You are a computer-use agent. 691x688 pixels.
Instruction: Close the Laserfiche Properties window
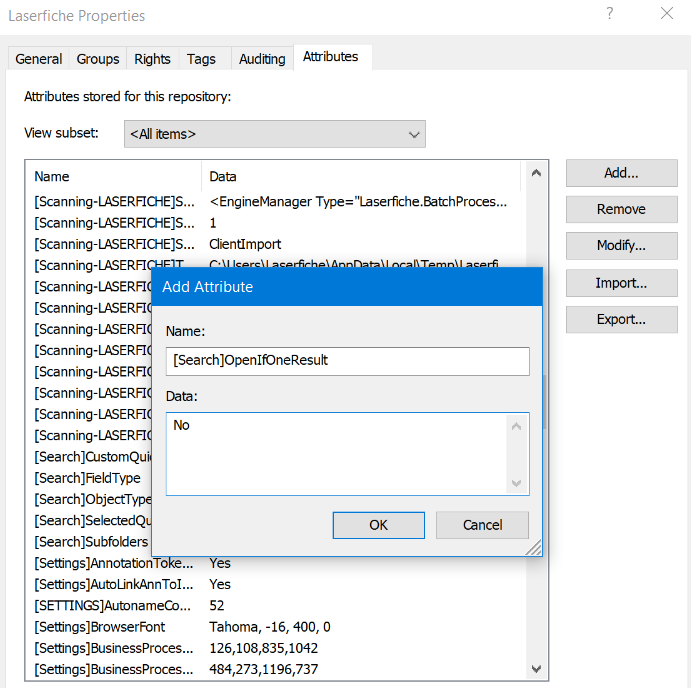pyautogui.click(x=667, y=13)
